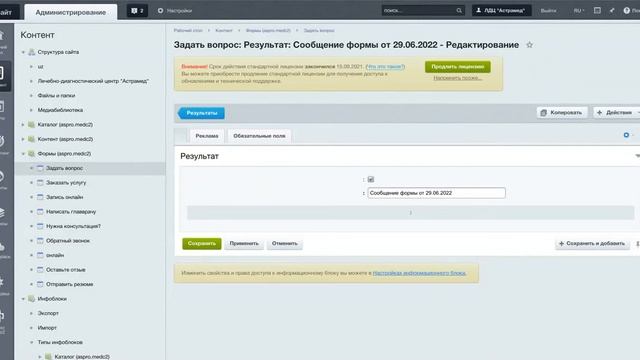Click the Отменить button
640x360 pixels.
(284, 244)
